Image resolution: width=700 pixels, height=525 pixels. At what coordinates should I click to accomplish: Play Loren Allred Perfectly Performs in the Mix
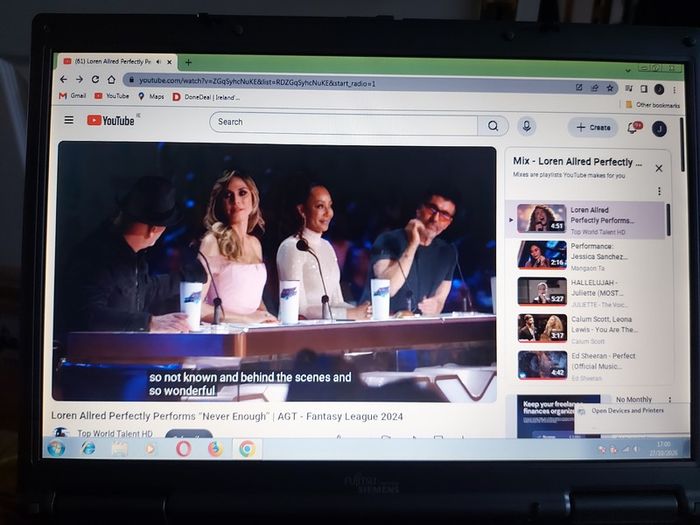click(x=586, y=220)
